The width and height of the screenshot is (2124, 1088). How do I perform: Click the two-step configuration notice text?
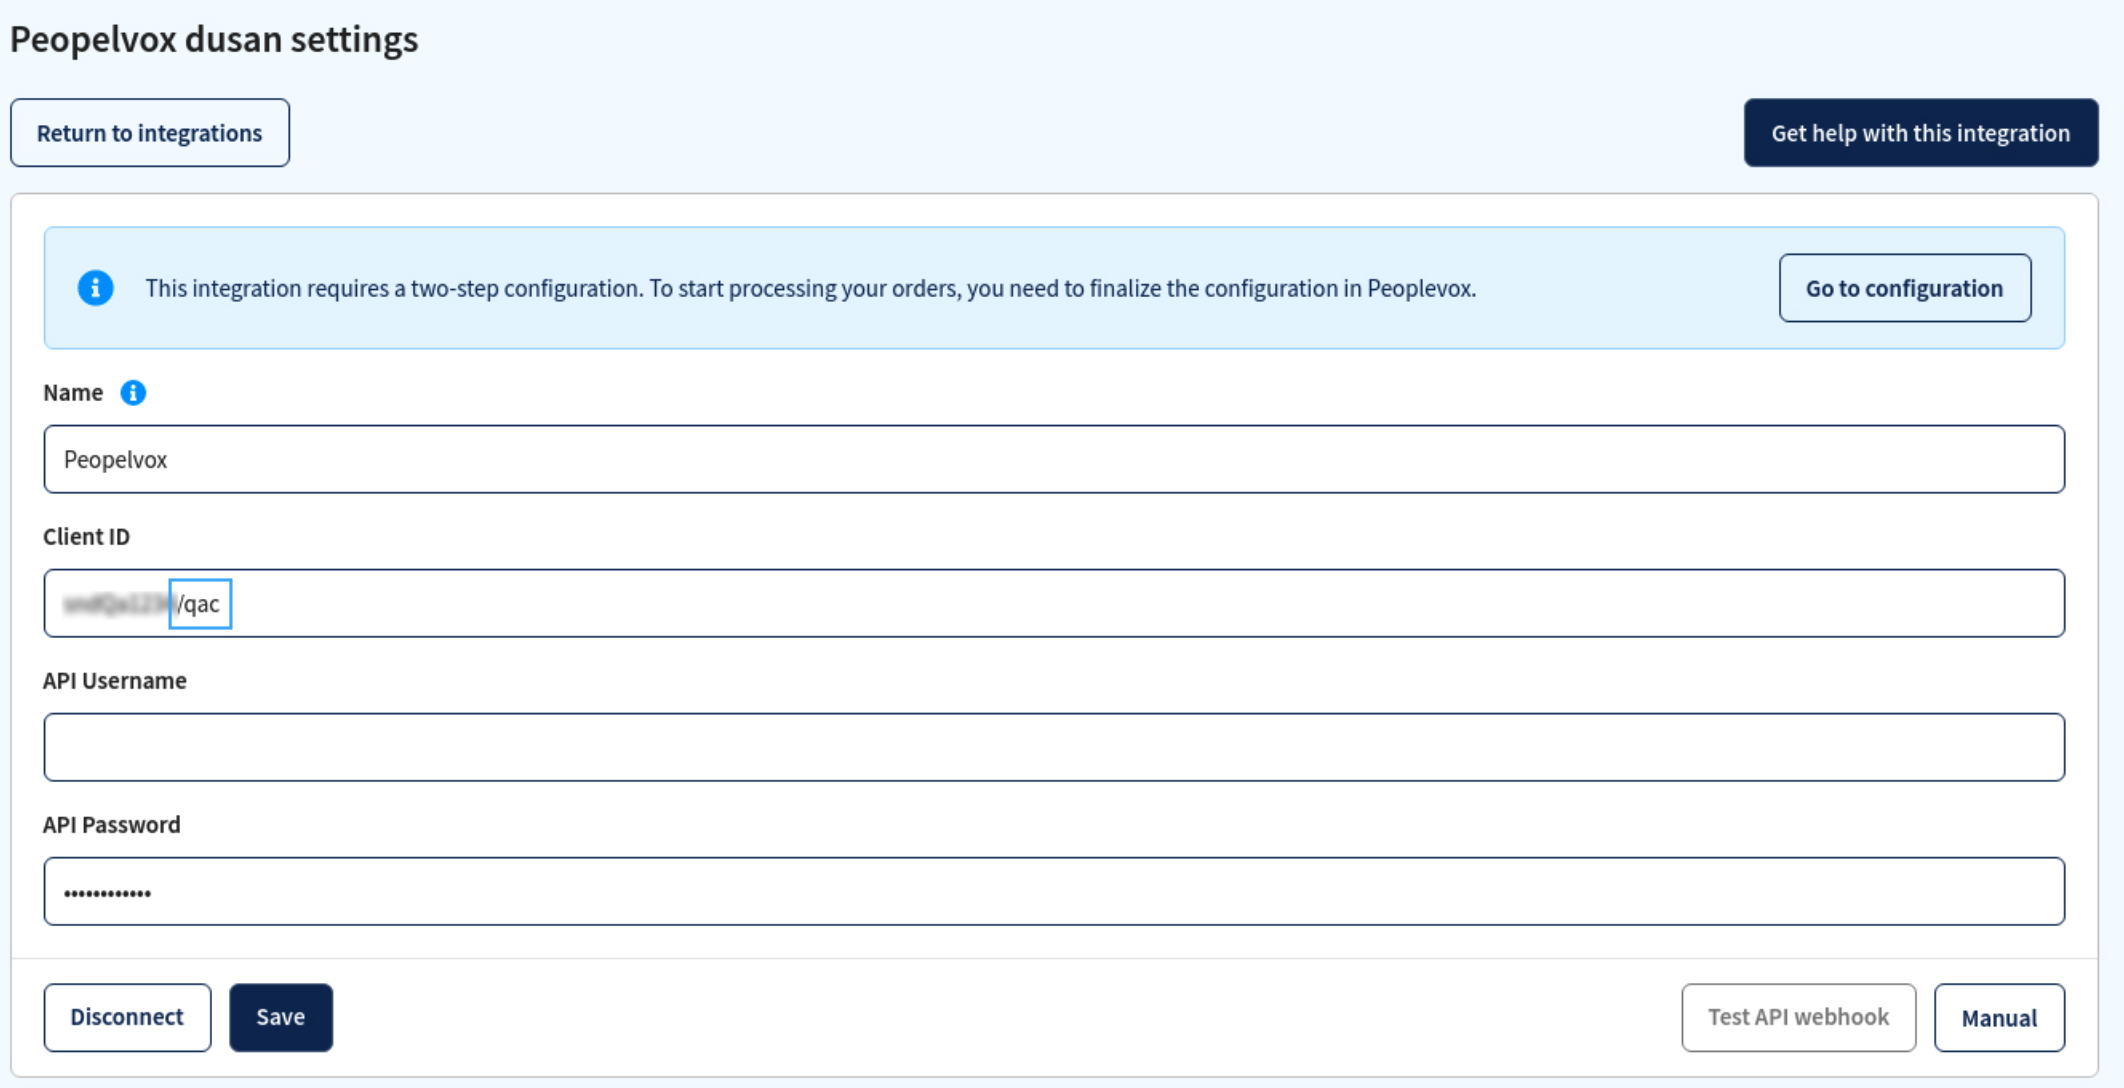click(x=811, y=288)
